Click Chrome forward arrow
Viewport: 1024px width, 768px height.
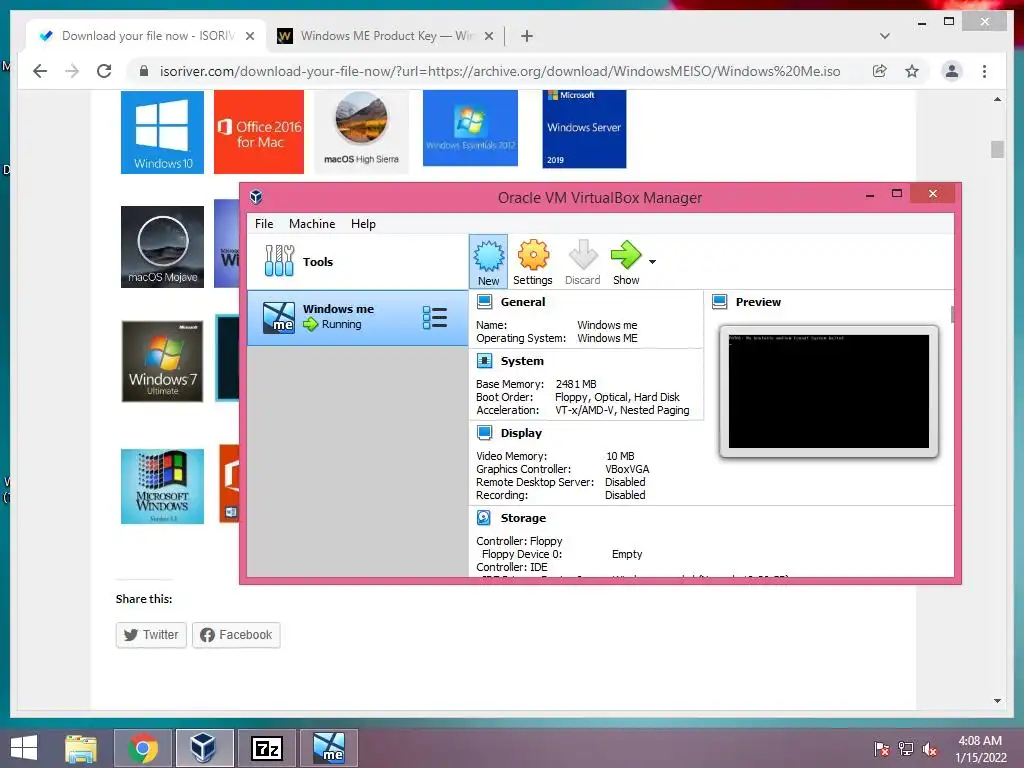[x=72, y=71]
